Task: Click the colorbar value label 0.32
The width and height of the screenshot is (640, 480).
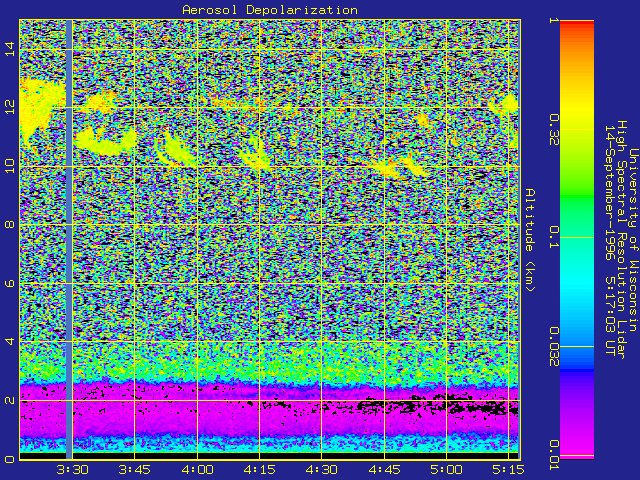Action: pos(553,130)
